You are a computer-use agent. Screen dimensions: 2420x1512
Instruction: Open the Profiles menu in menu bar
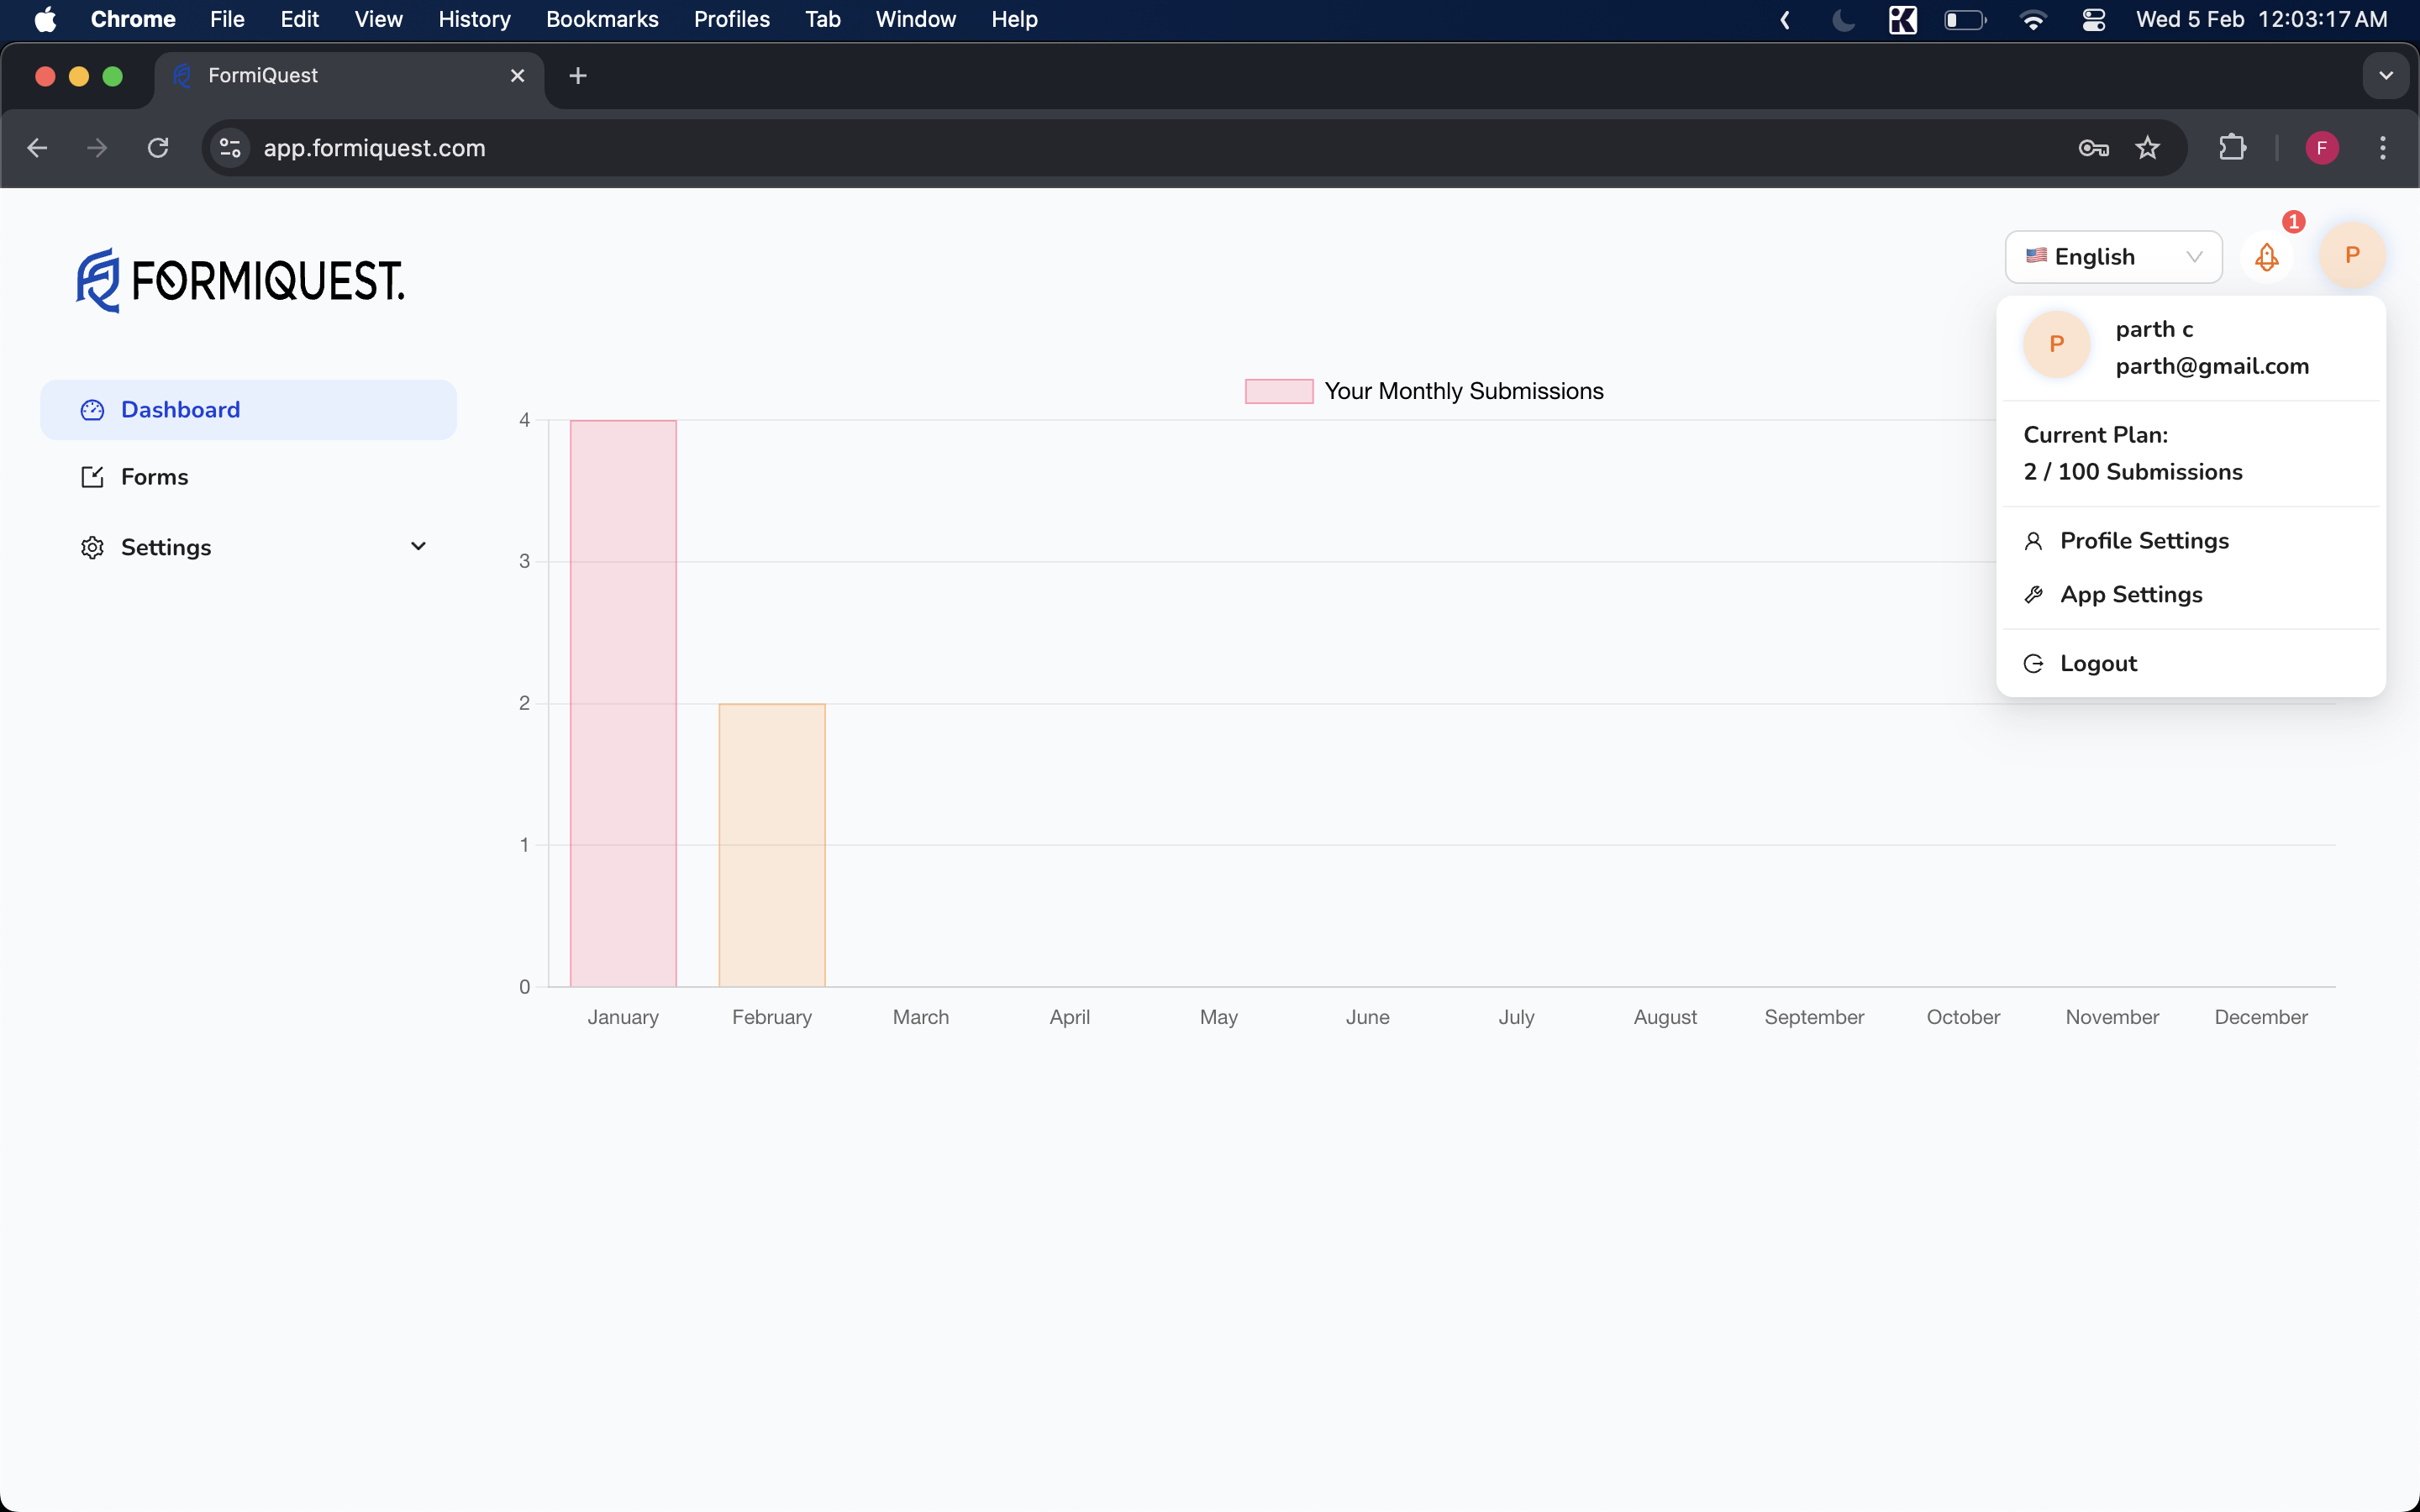731,19
